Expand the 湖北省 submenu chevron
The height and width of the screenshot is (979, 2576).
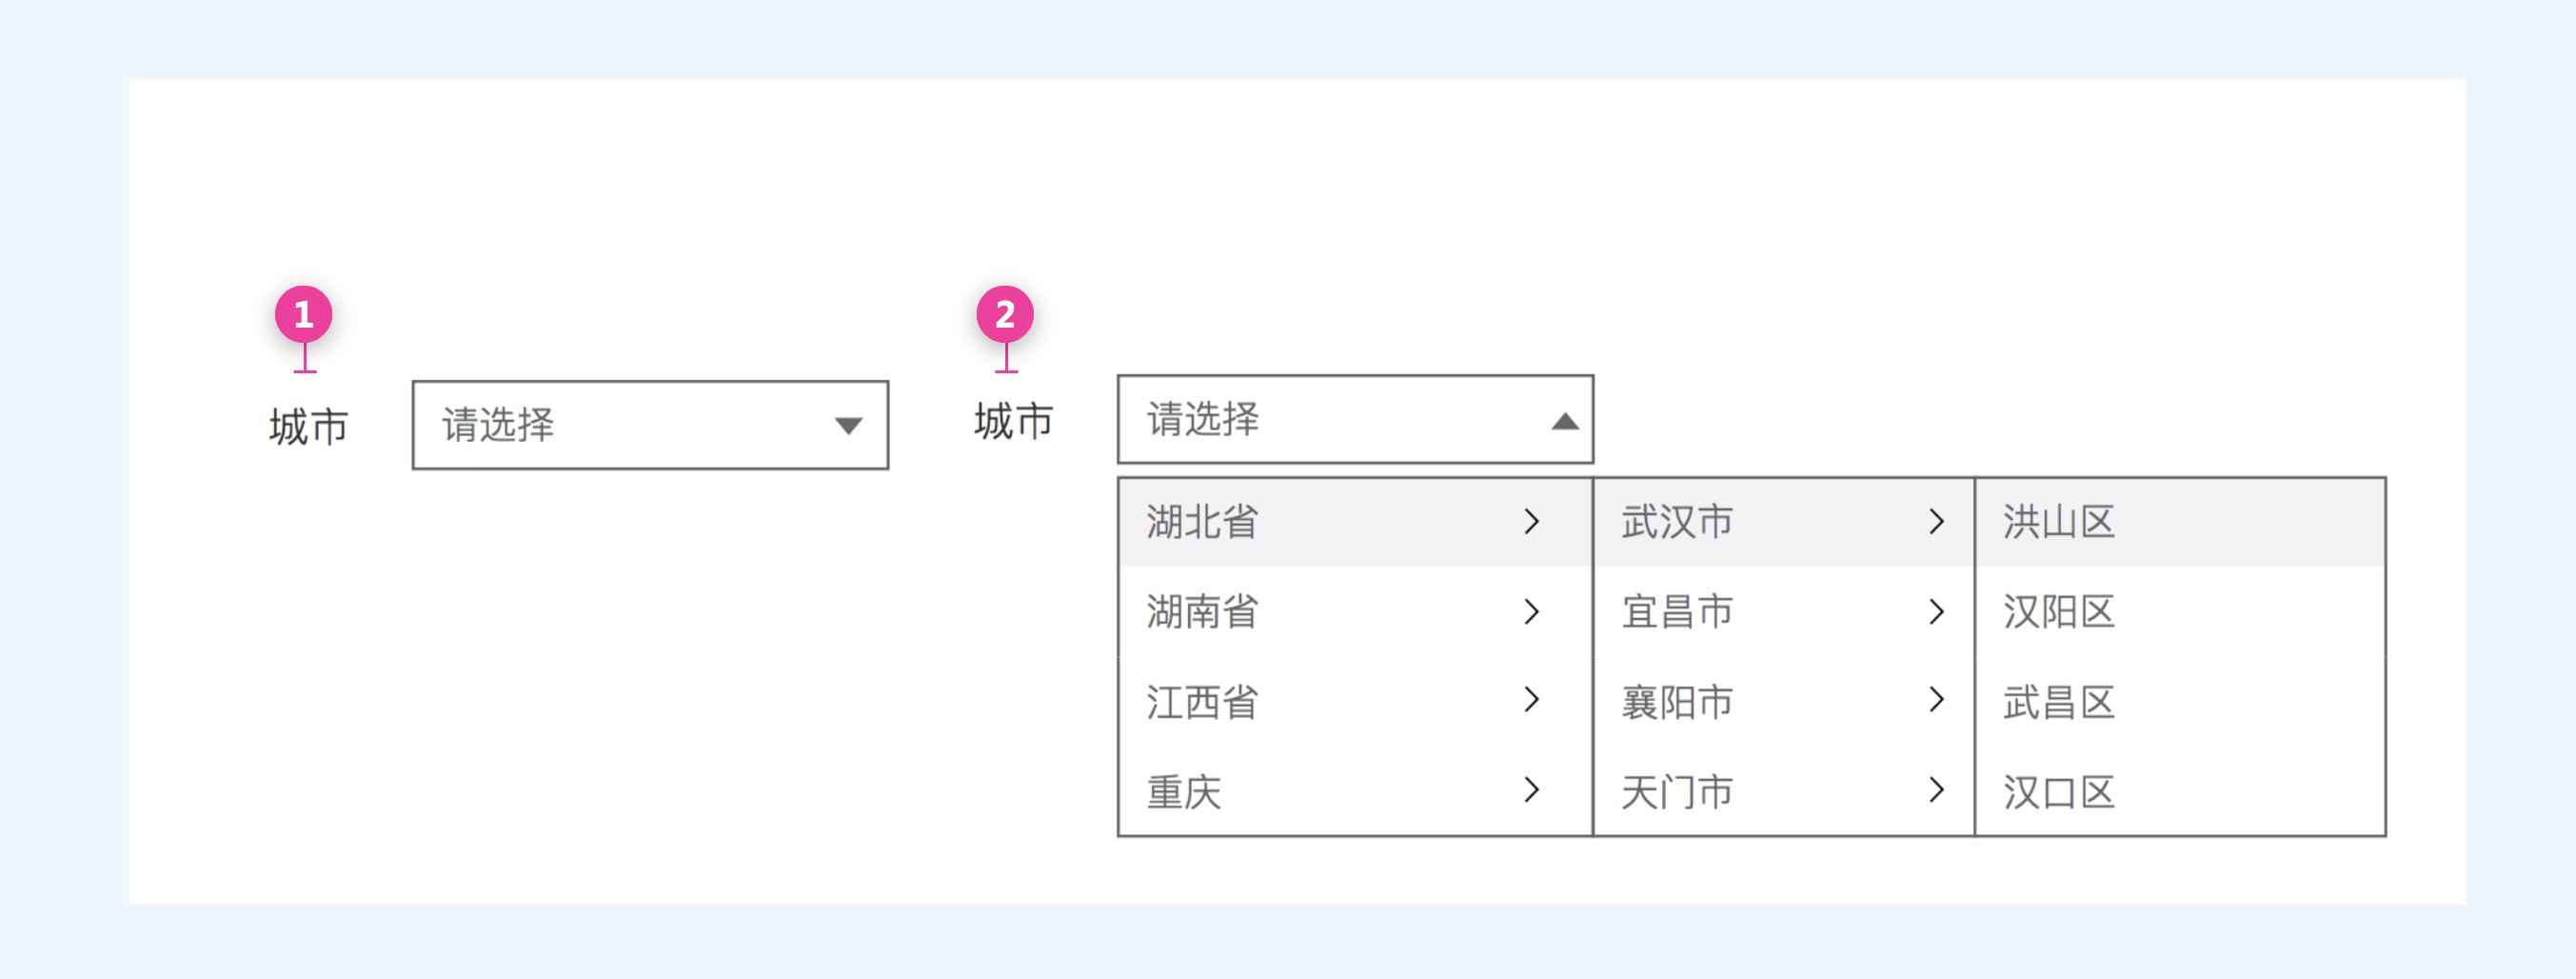[x=1531, y=521]
